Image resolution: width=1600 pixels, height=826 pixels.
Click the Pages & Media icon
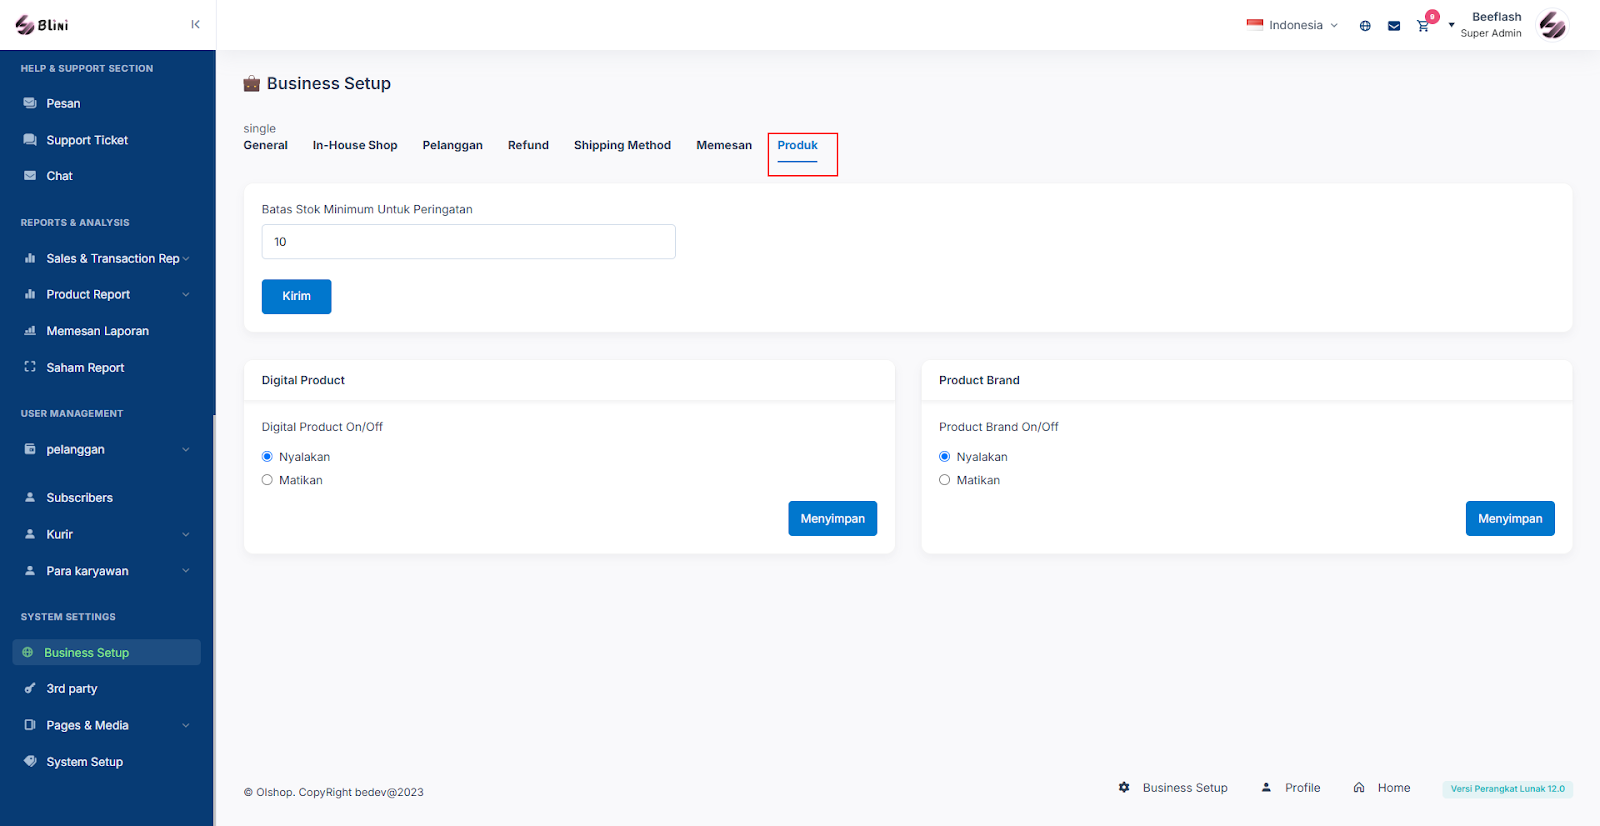(x=30, y=725)
